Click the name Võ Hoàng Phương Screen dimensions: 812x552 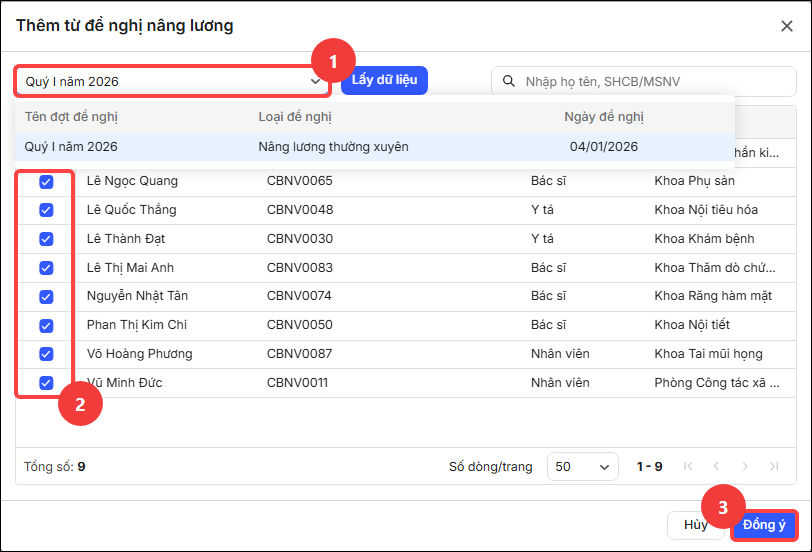[139, 354]
